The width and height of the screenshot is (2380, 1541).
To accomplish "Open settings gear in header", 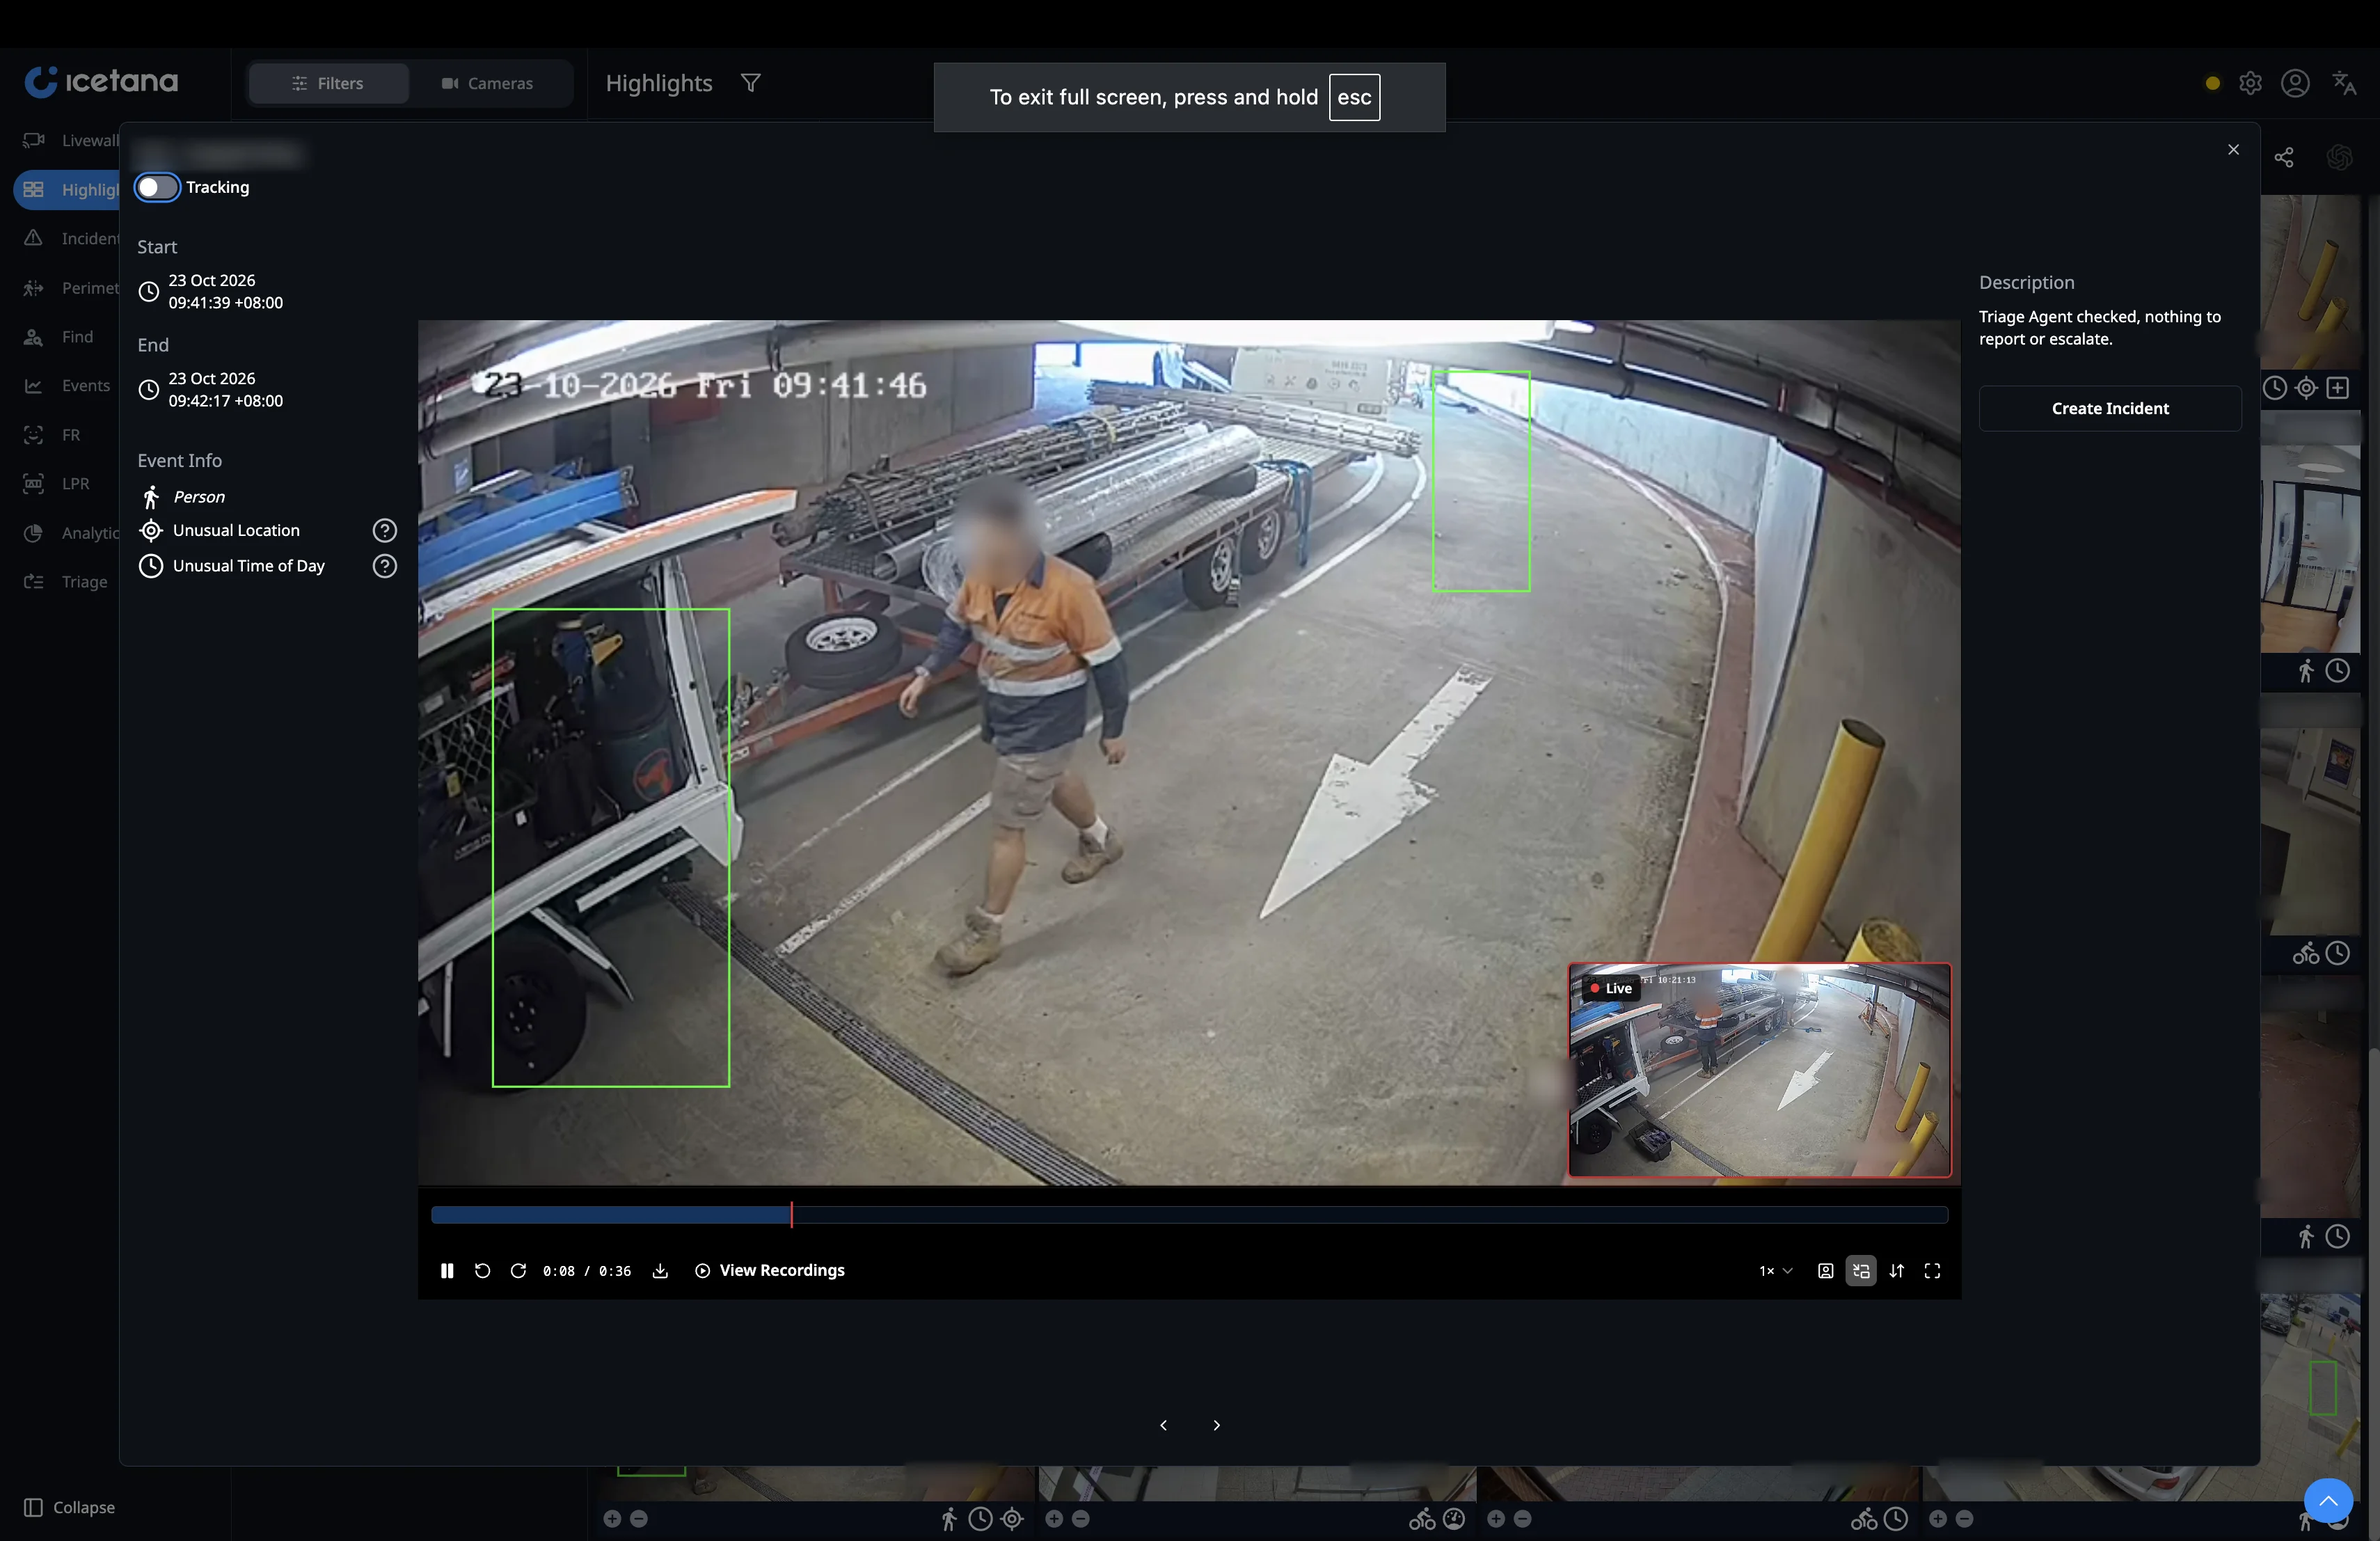I will coord(2250,83).
